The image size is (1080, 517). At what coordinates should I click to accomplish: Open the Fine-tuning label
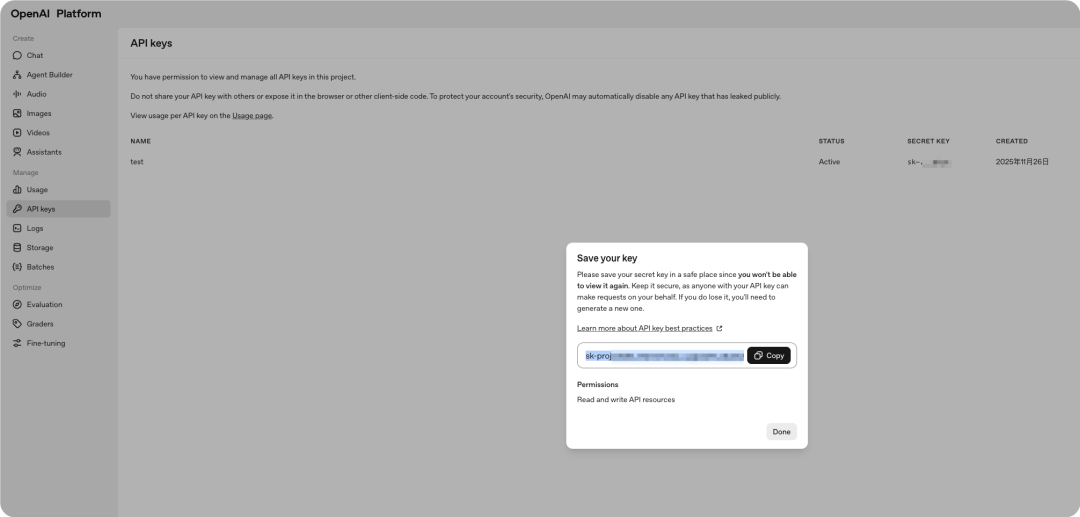46,344
